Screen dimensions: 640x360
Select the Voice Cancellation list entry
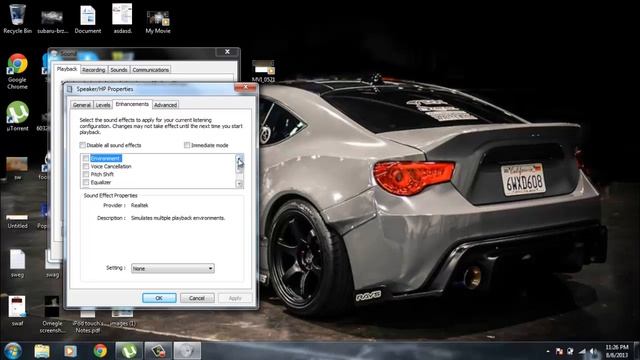pos(111,167)
